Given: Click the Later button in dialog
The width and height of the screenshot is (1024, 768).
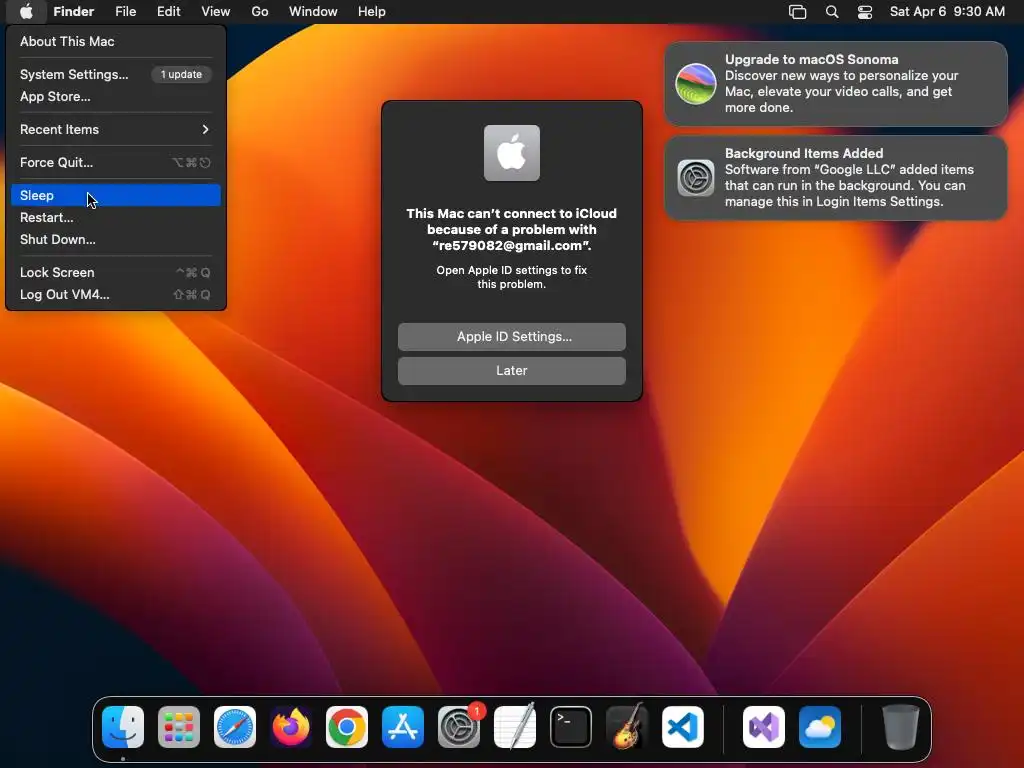Looking at the screenshot, I should tap(512, 370).
